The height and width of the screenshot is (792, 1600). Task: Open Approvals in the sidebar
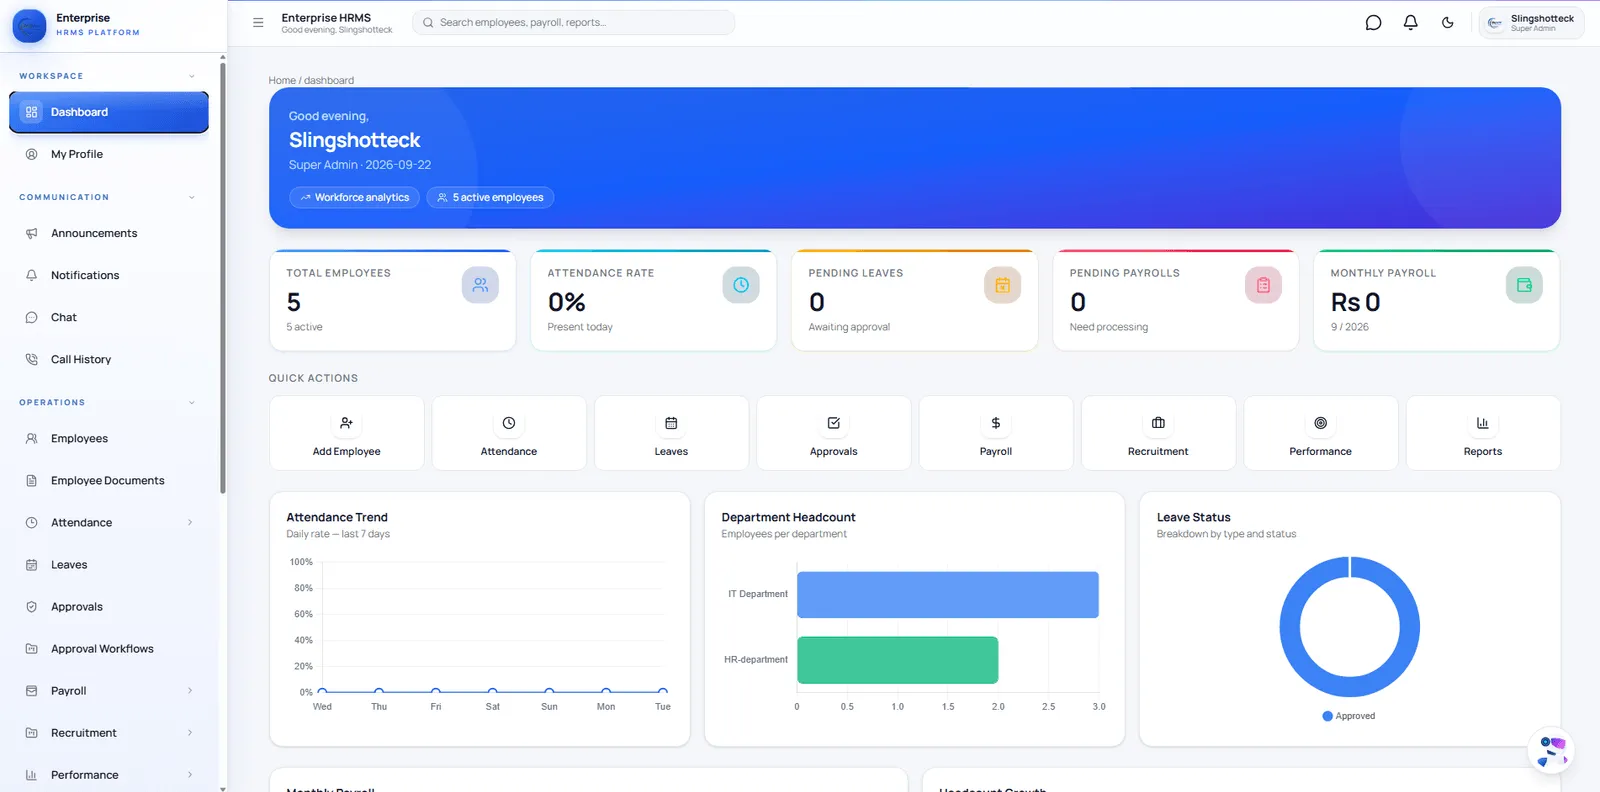pyautogui.click(x=109, y=606)
